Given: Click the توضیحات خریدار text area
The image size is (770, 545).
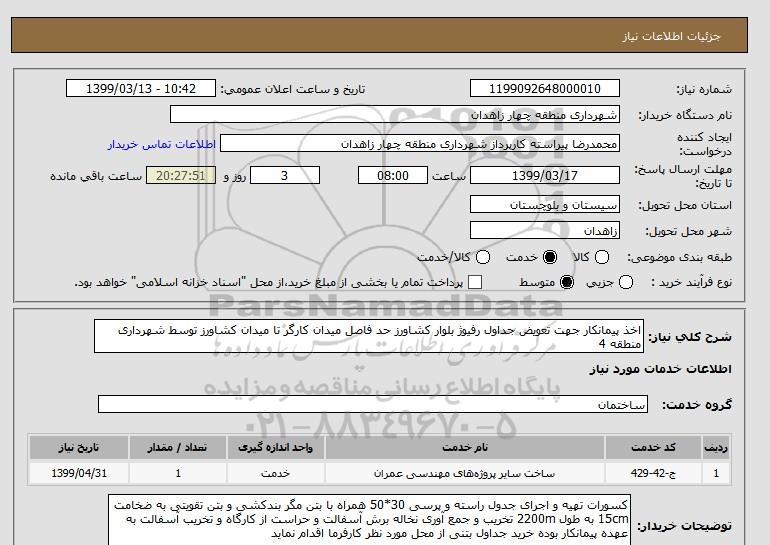Looking at the screenshot, I should pyautogui.click(x=369, y=519).
